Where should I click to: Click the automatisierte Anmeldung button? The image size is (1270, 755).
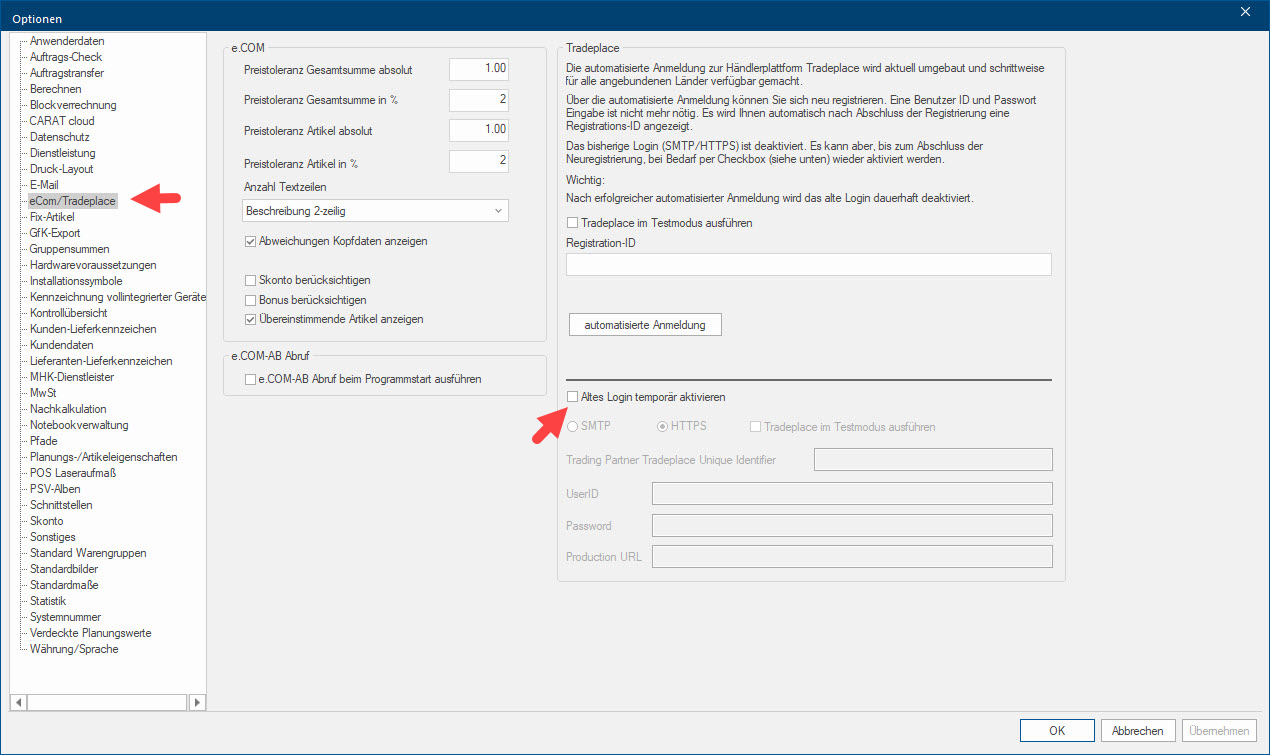click(645, 325)
